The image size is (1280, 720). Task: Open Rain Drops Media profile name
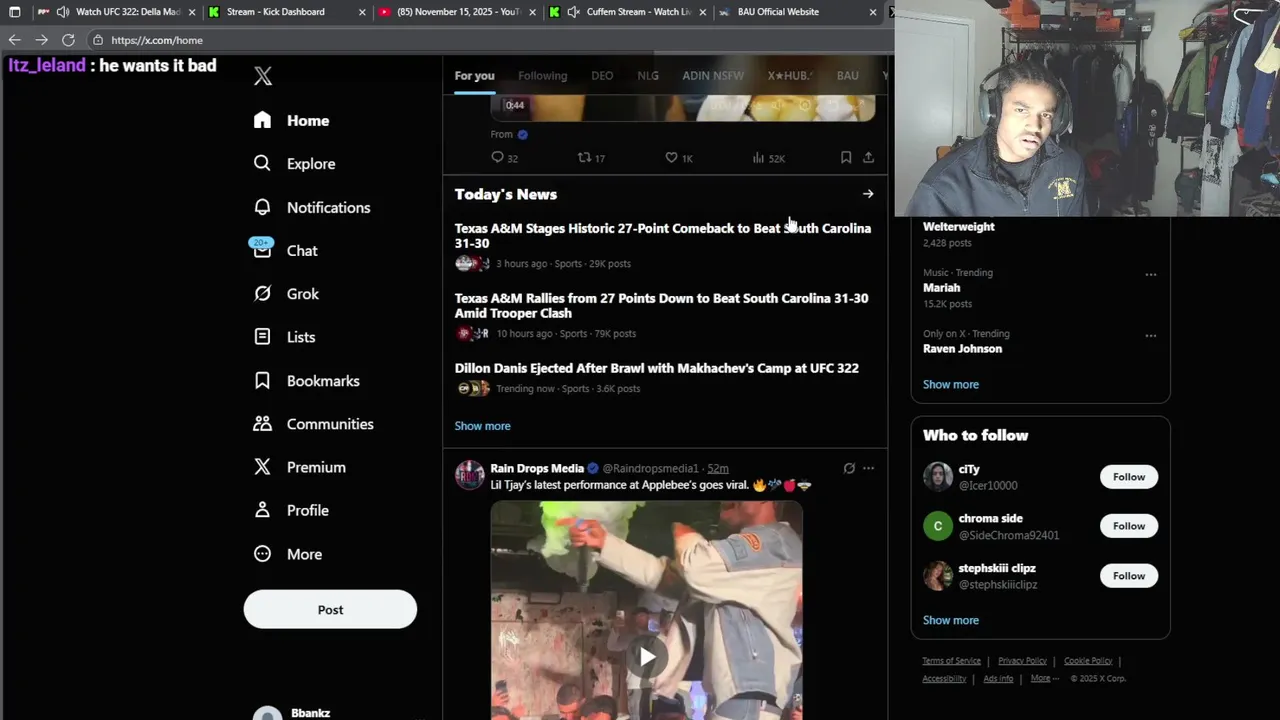537,468
